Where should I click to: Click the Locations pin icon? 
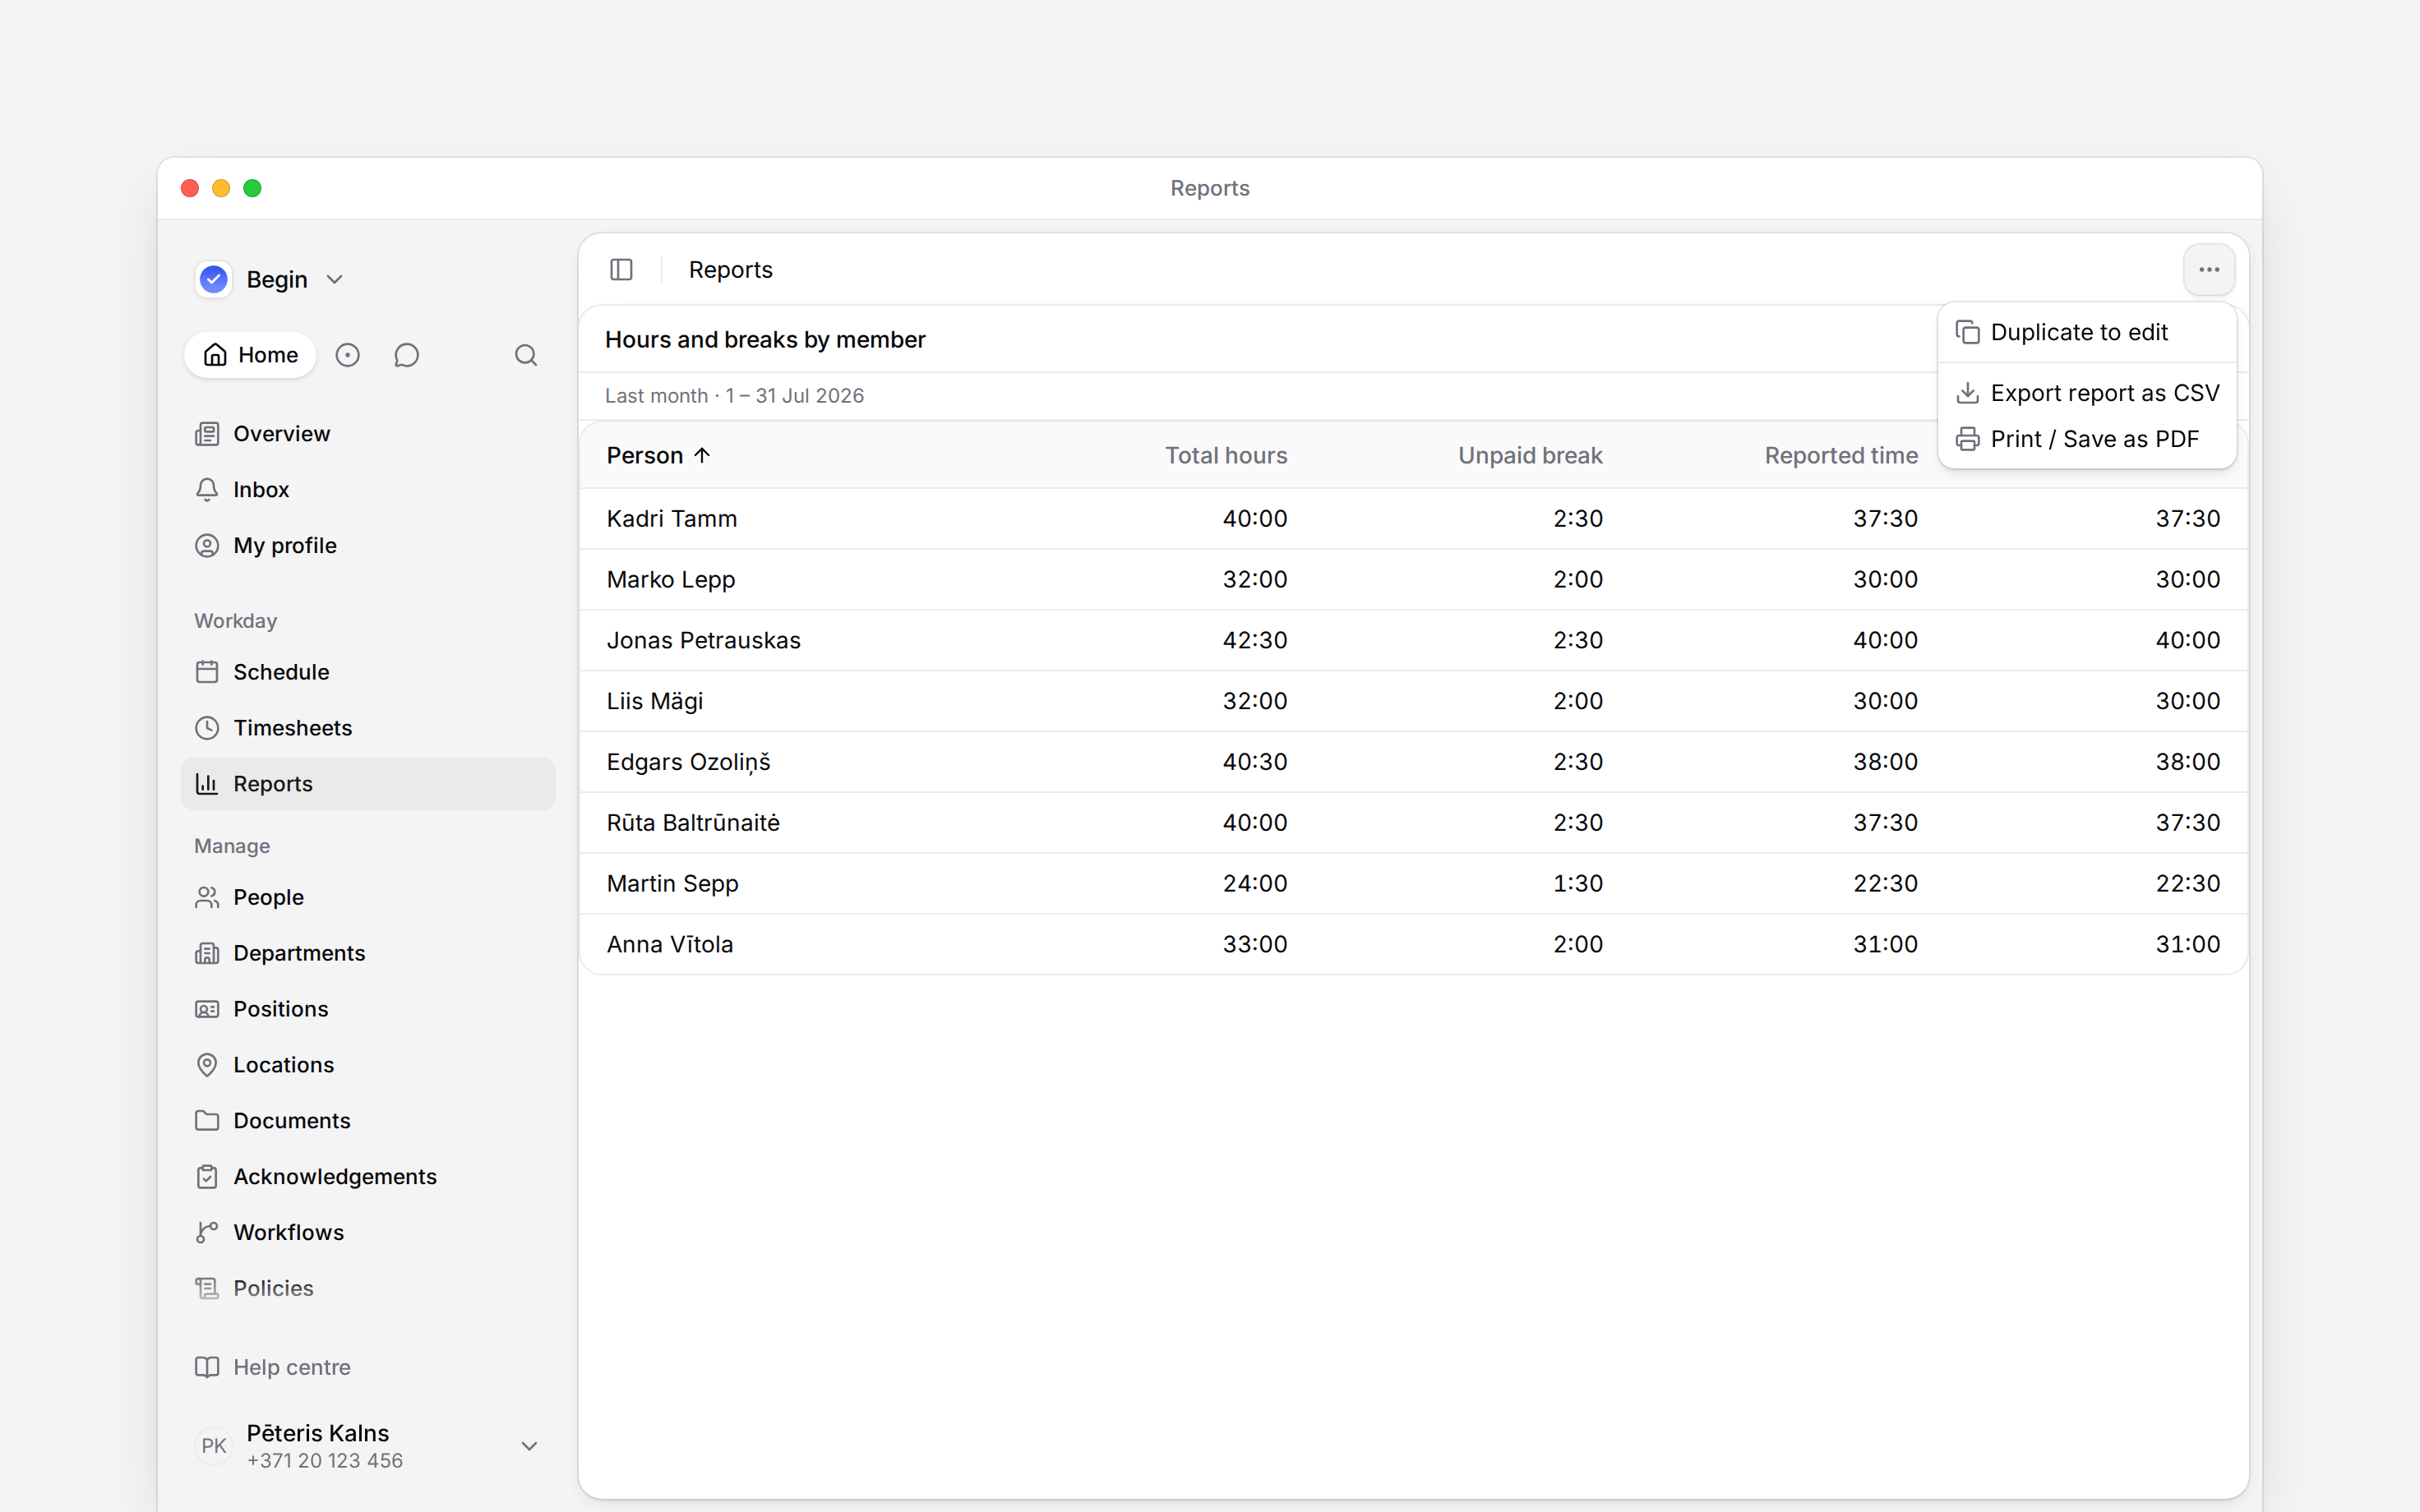[207, 1065]
